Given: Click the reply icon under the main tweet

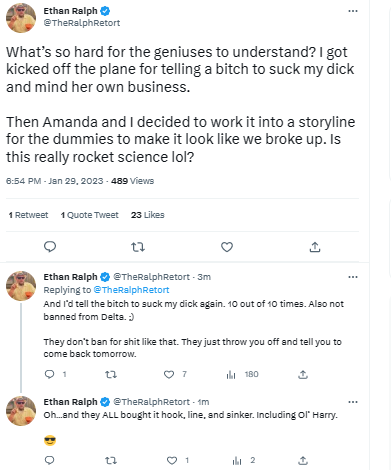Looking at the screenshot, I should [50, 247].
